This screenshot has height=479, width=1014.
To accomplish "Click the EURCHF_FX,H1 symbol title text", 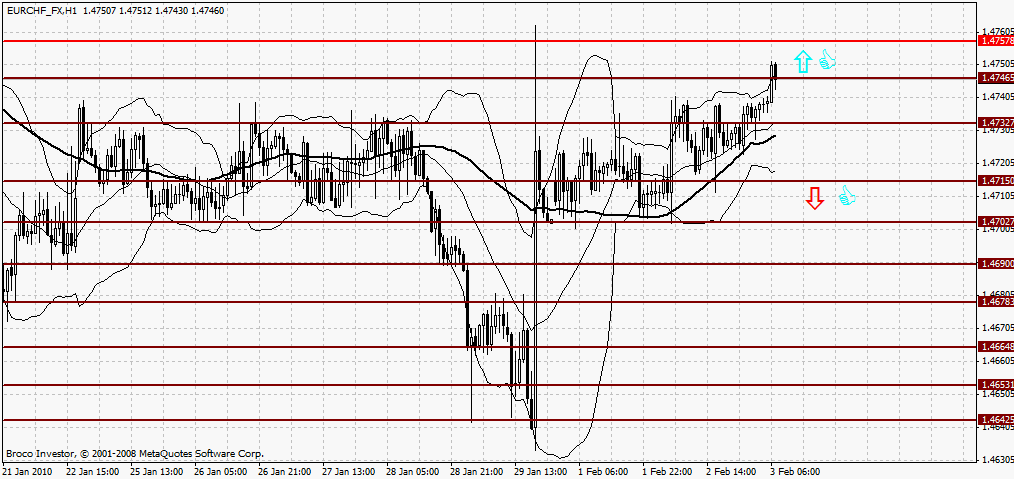I will click(x=41, y=11).
